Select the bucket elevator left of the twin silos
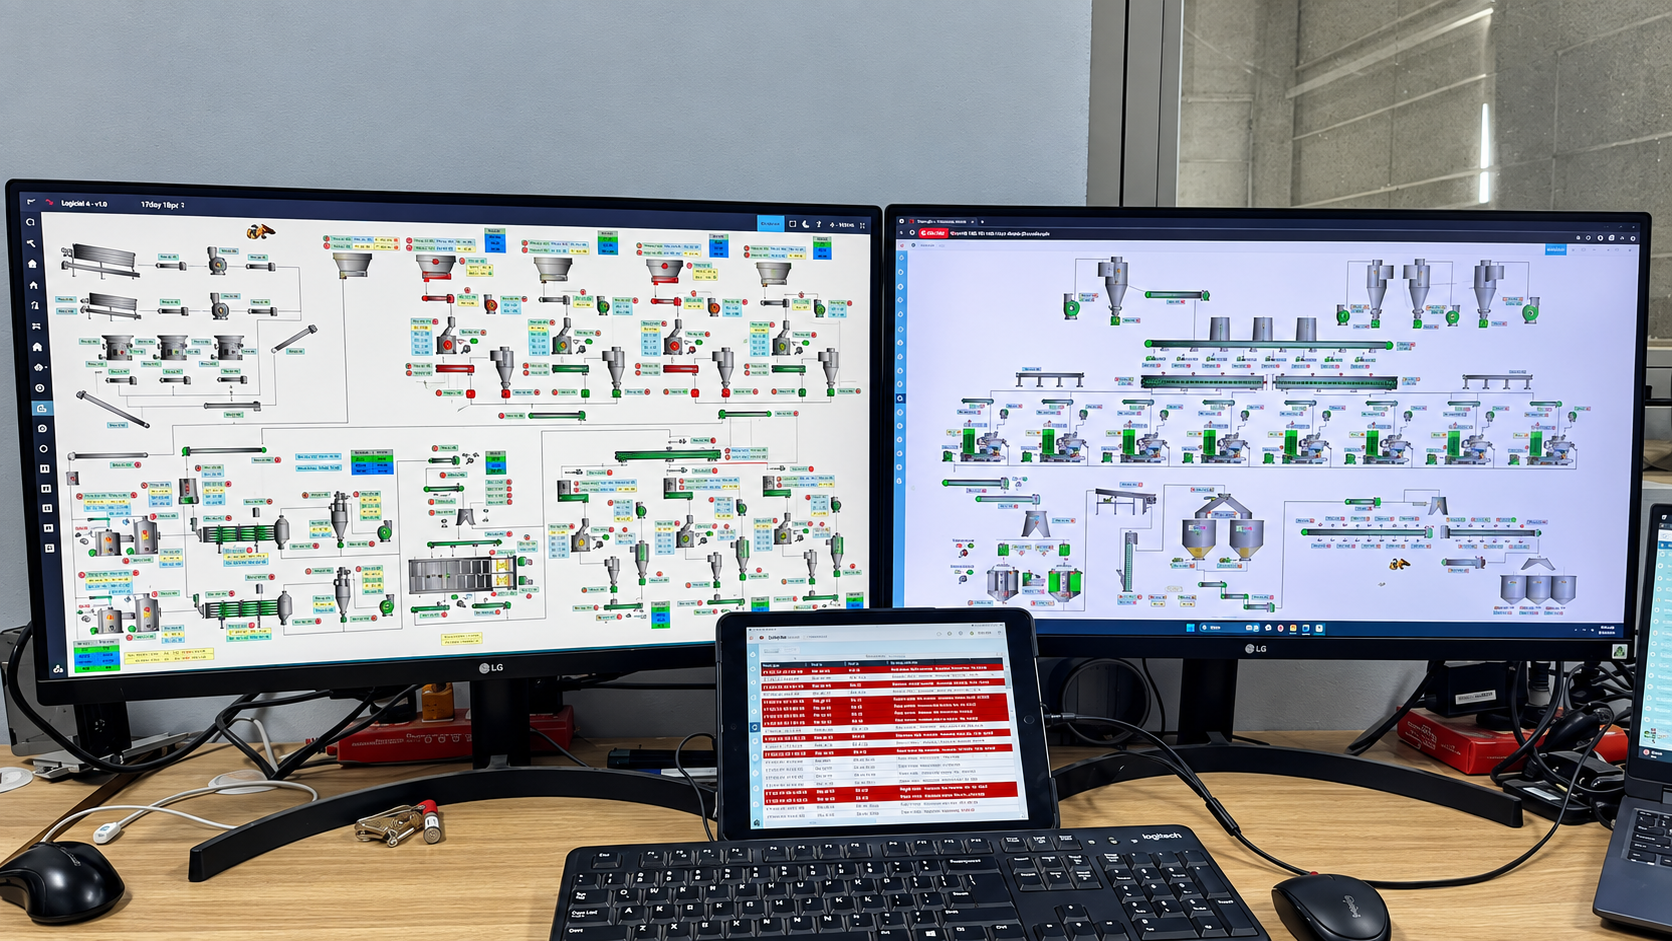Viewport: 1672px width, 941px height. tap(1130, 562)
